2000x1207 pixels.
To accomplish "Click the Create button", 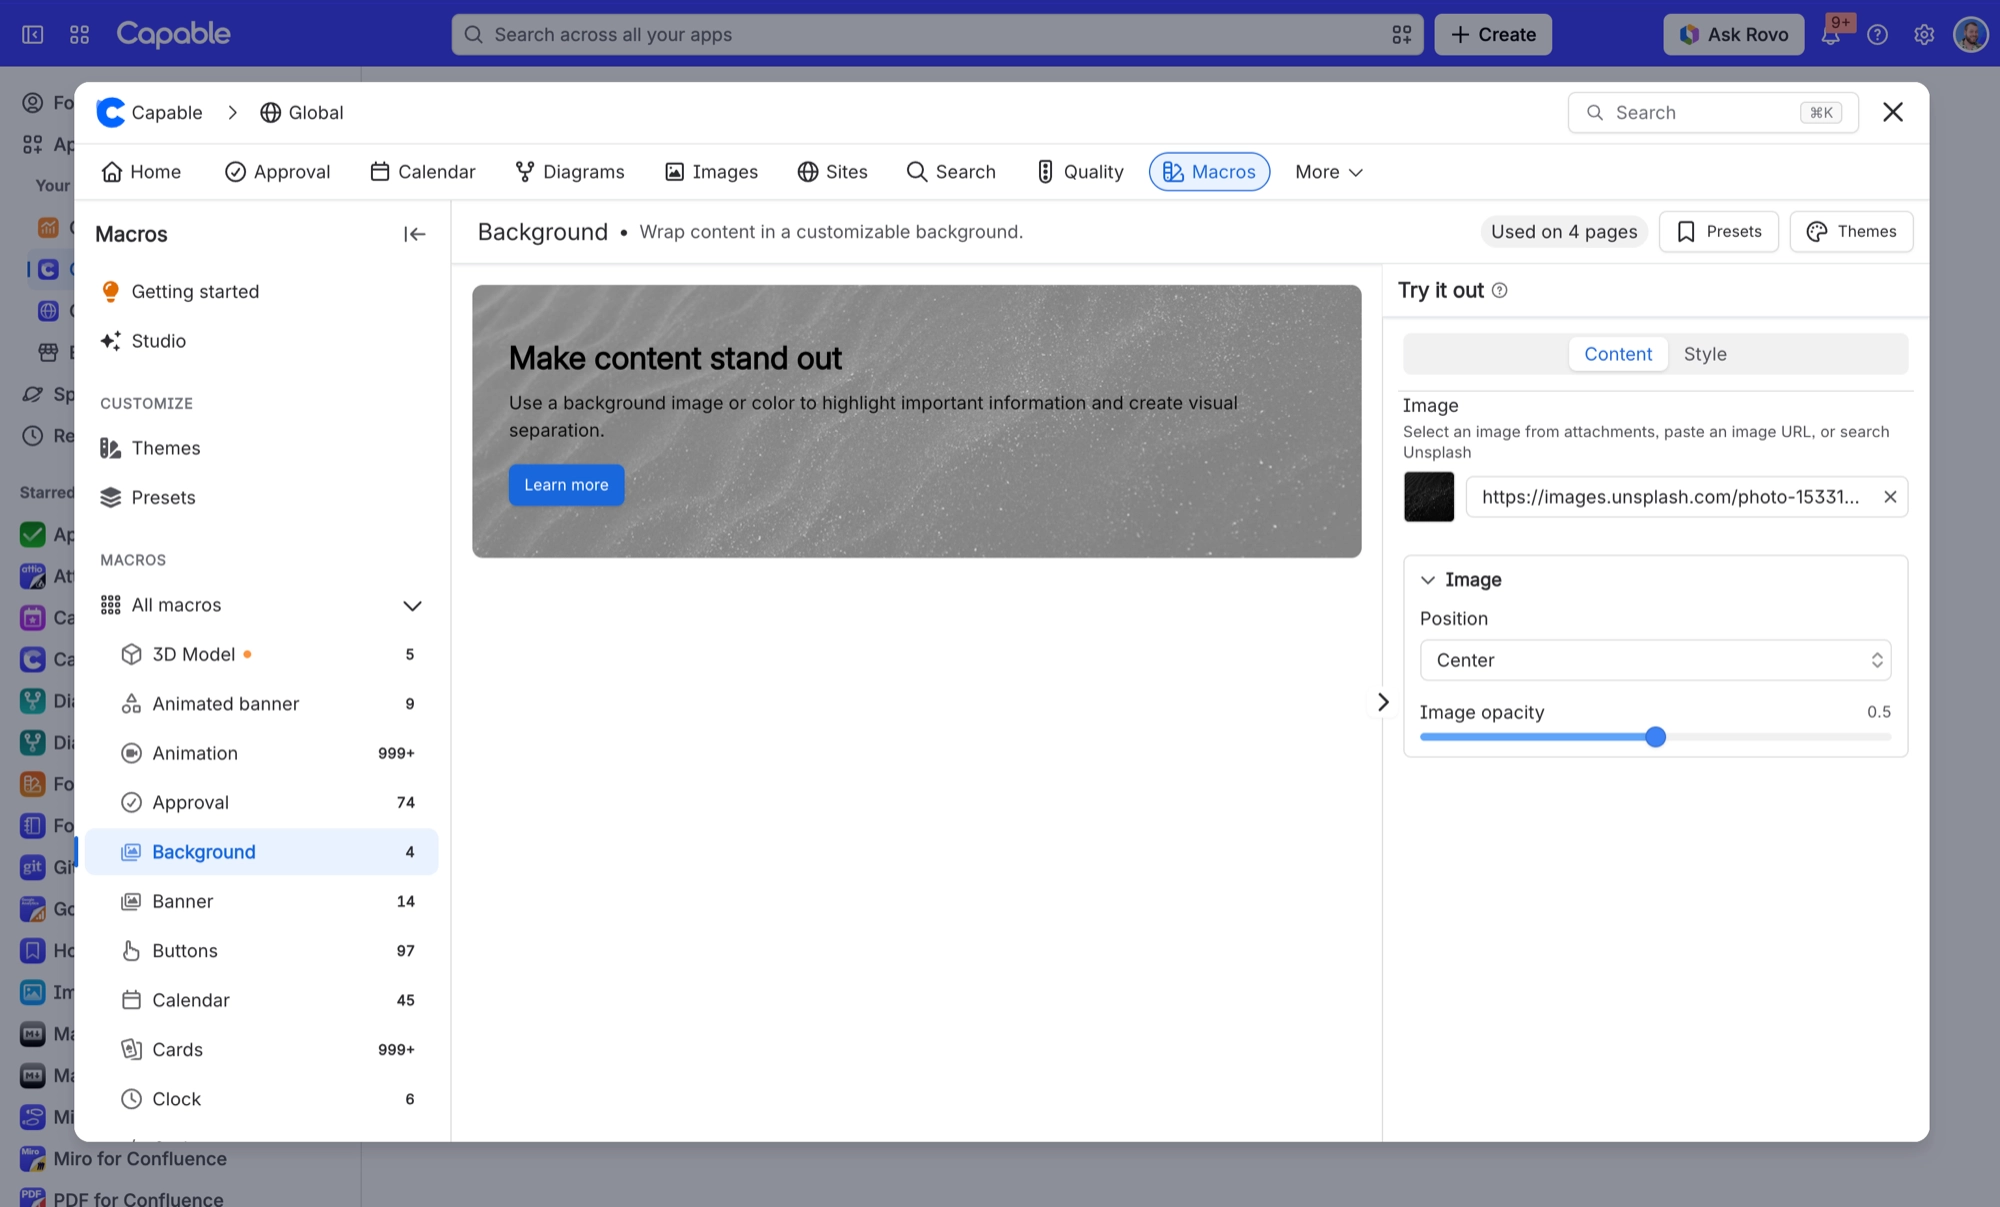I will click(x=1493, y=35).
